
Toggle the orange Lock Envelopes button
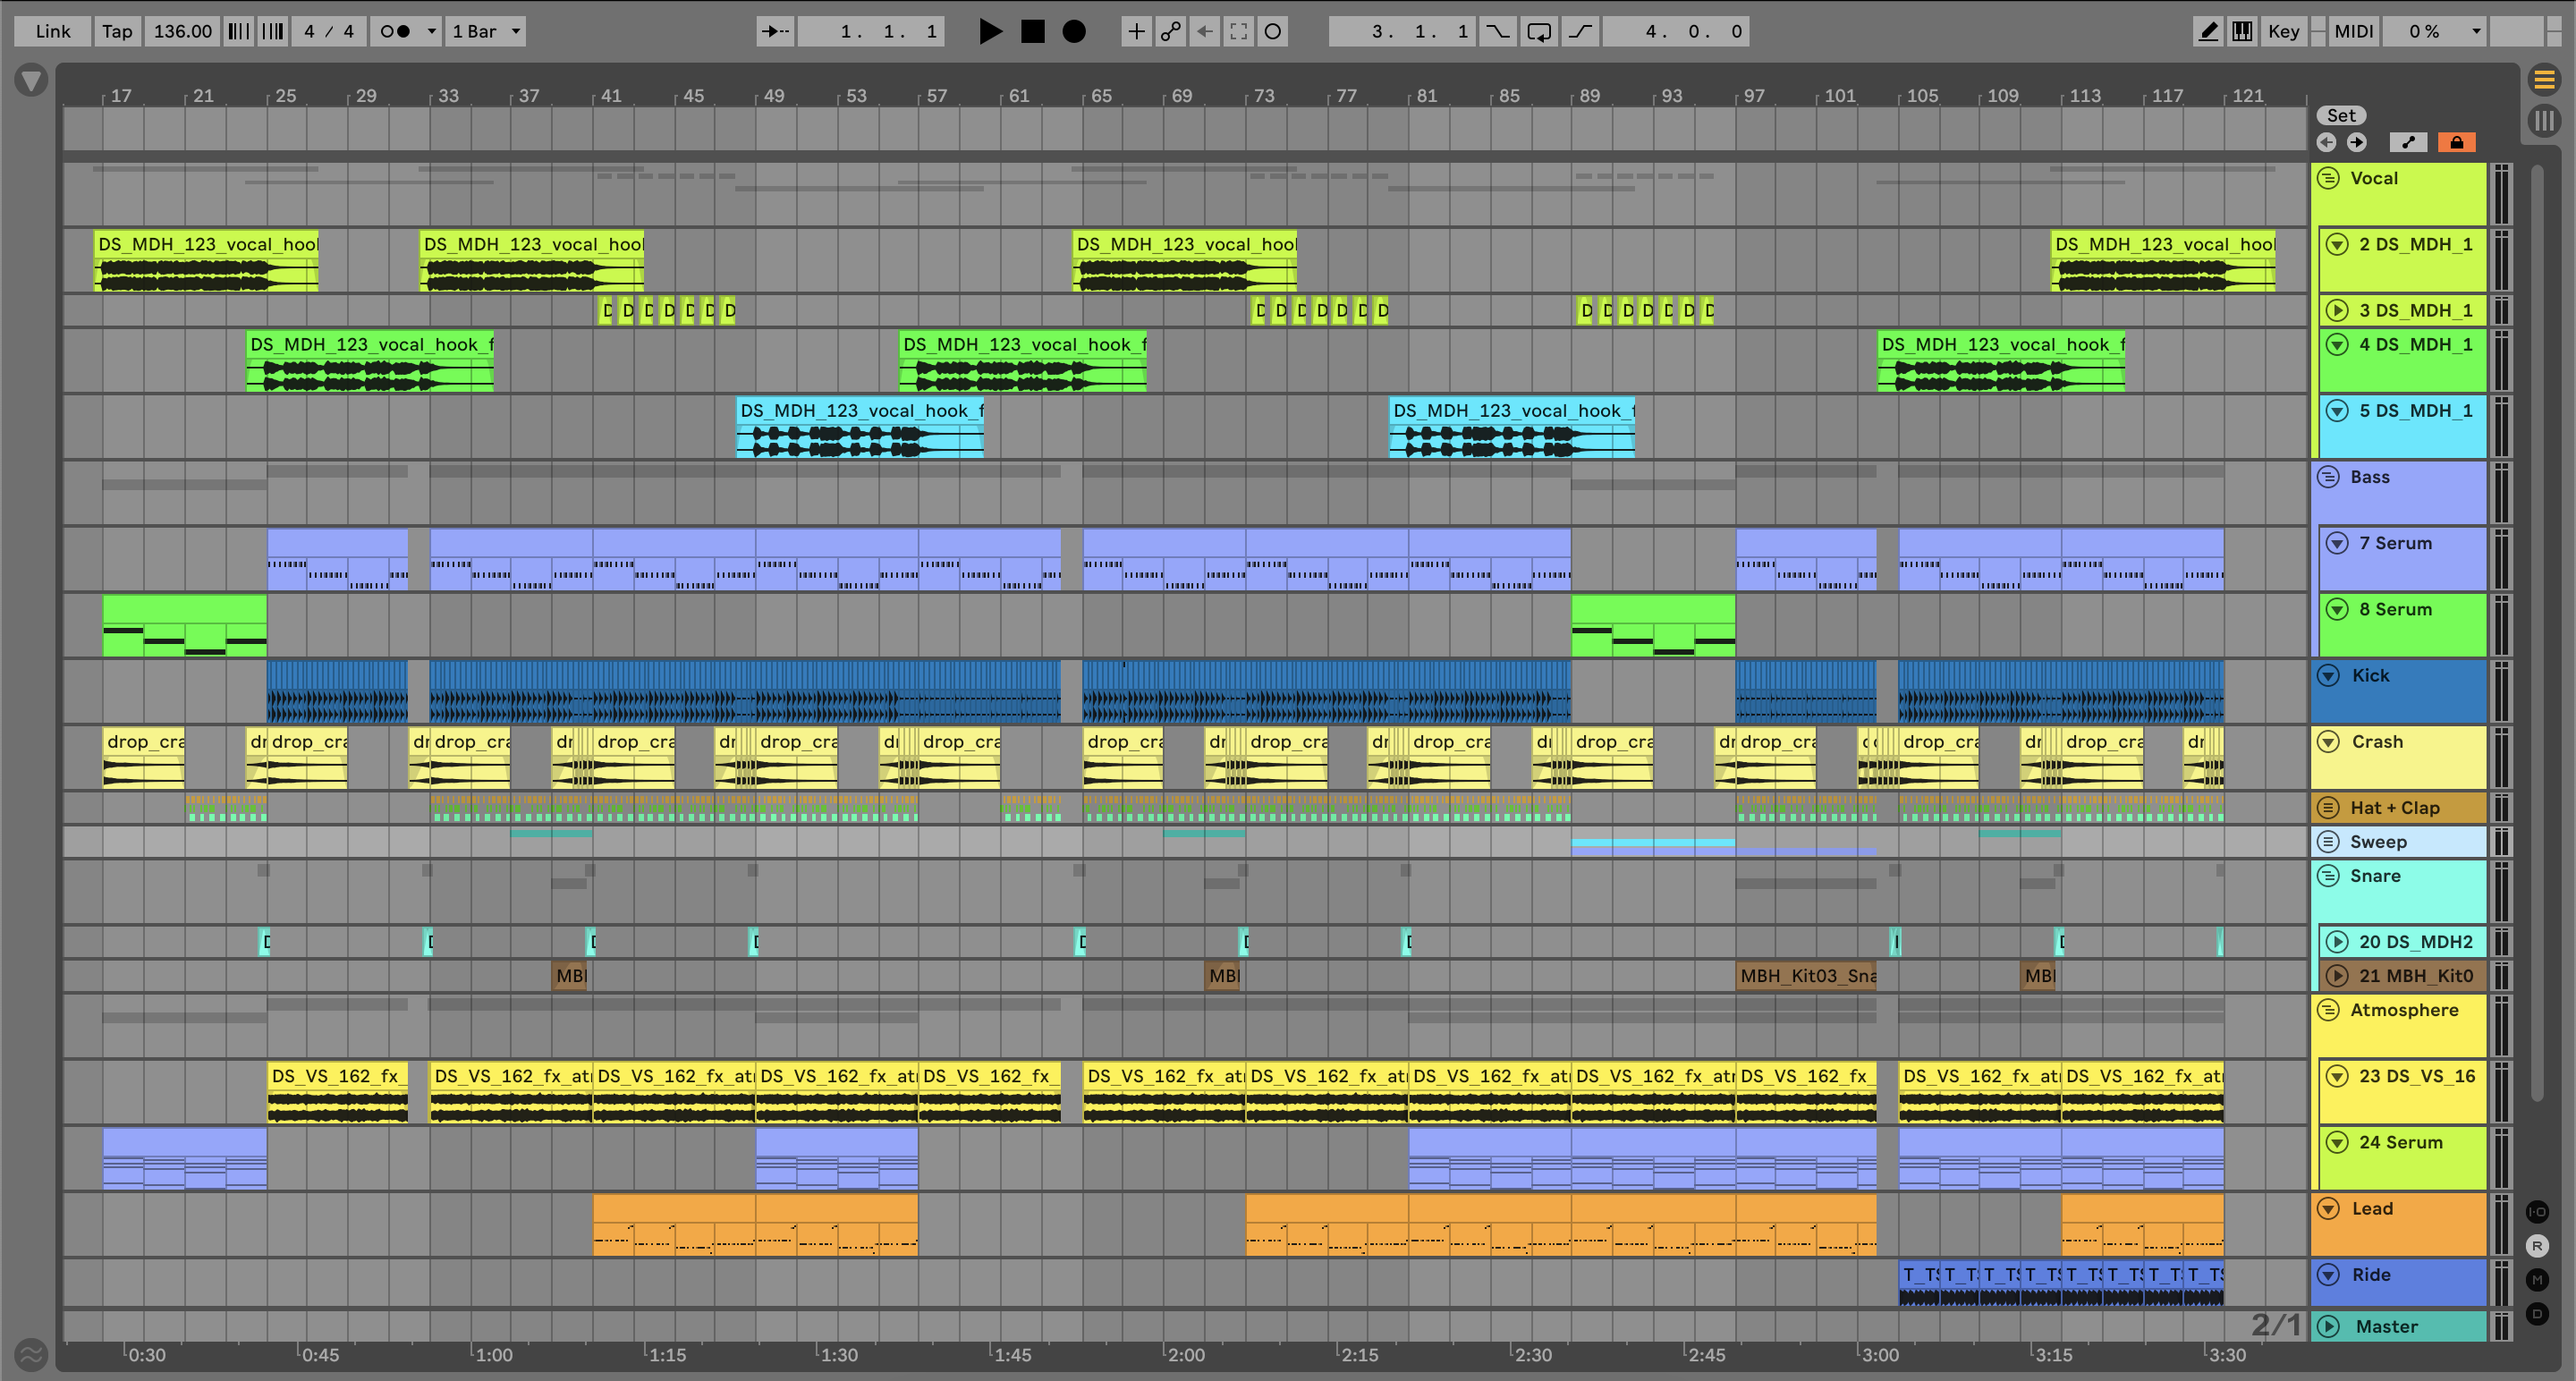click(x=2456, y=142)
